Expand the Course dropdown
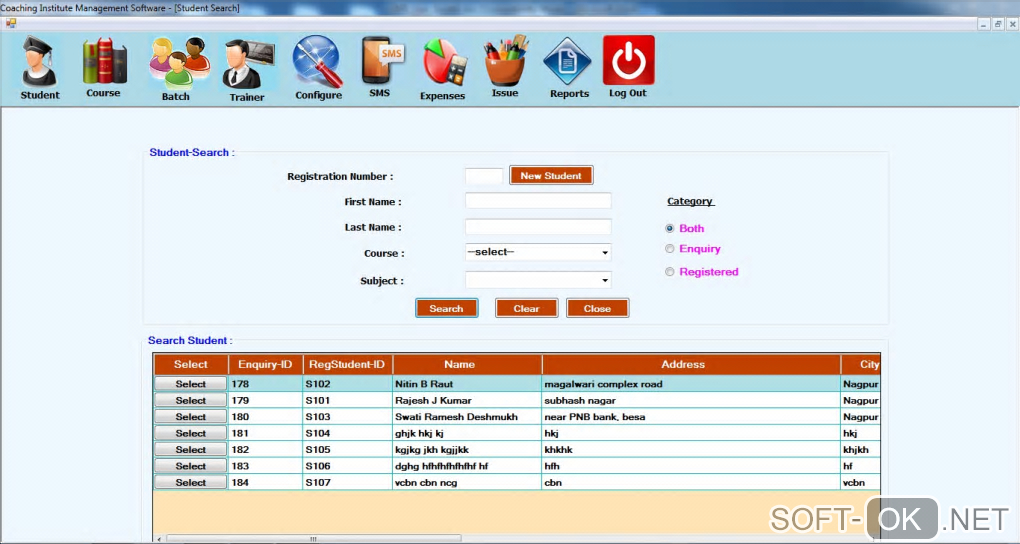This screenshot has height=544, width=1020. pos(604,252)
